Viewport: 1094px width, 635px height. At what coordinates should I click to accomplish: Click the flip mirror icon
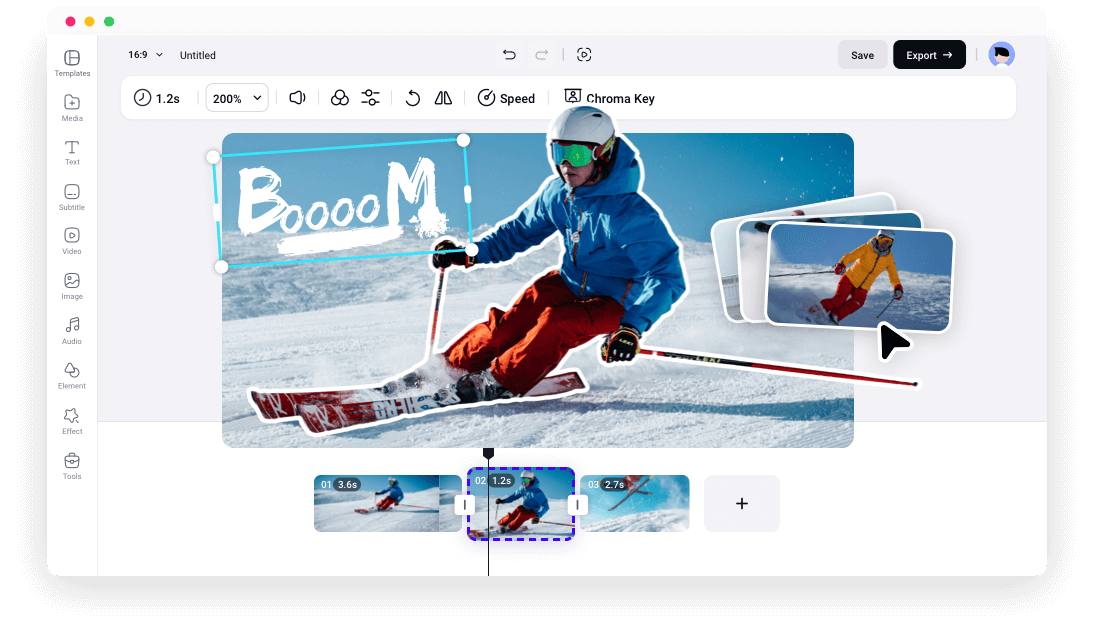pos(443,98)
